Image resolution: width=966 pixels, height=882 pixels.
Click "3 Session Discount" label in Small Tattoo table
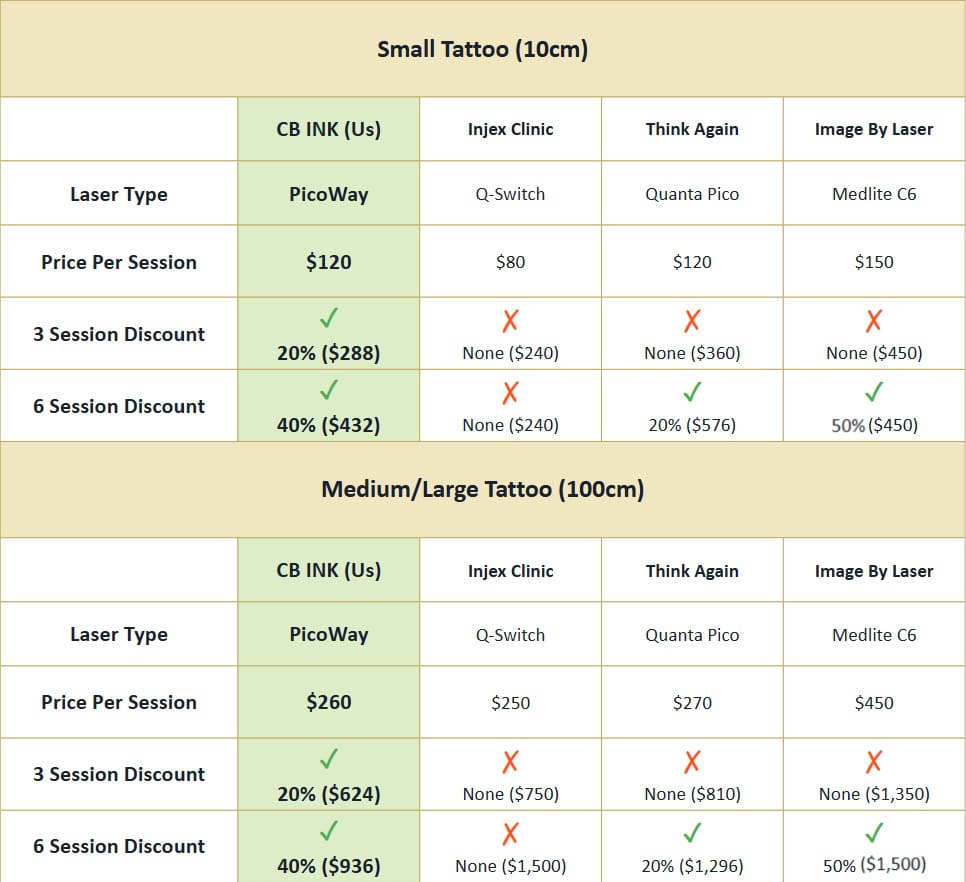[x=119, y=334]
